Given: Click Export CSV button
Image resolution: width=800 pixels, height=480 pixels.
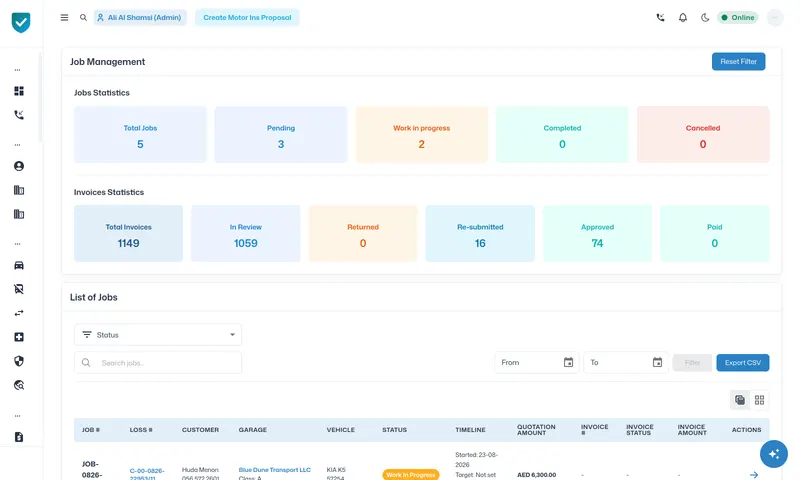Looking at the screenshot, I should [x=743, y=363].
